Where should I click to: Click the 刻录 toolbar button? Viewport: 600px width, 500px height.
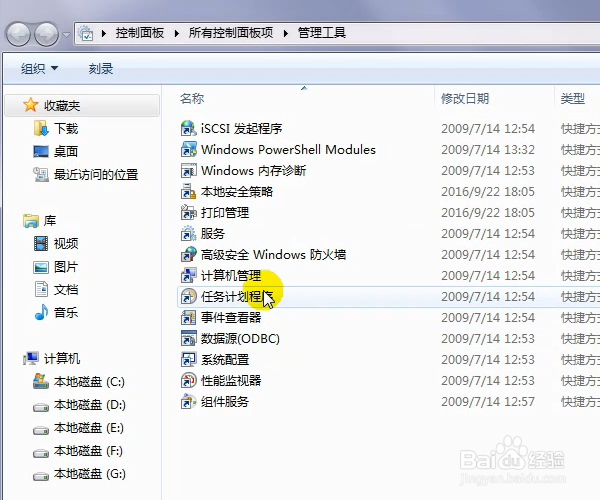click(101, 69)
